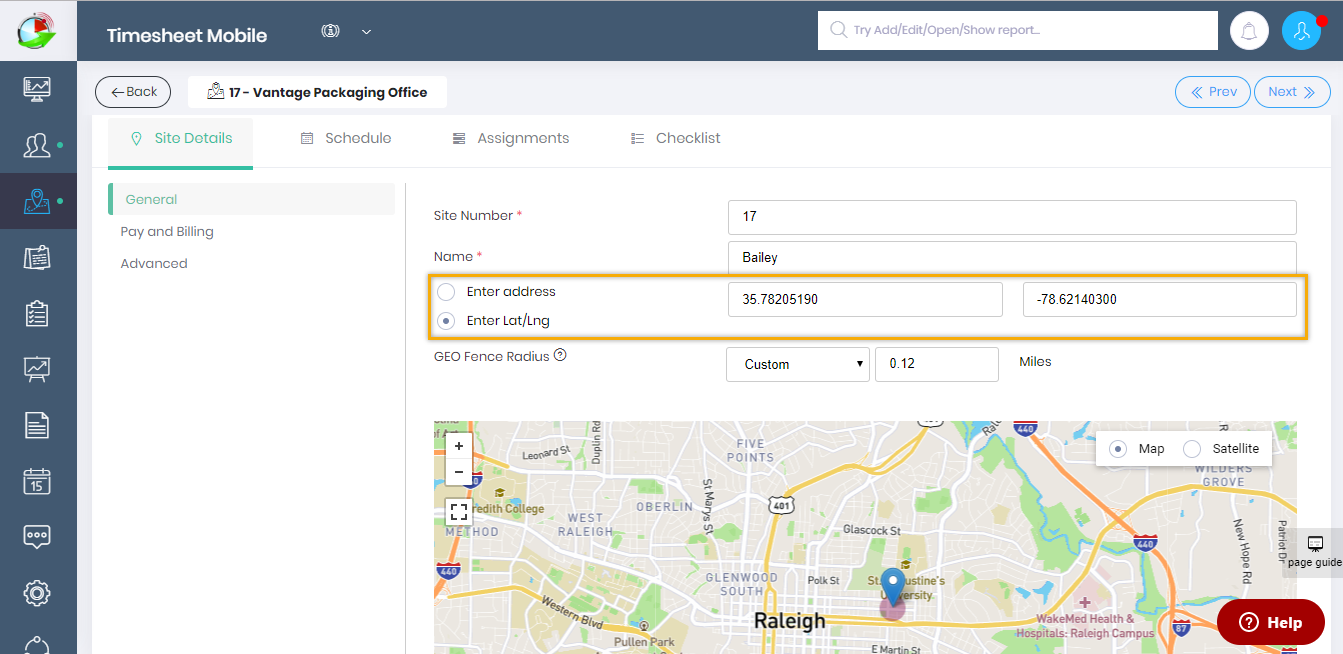The width and height of the screenshot is (1343, 654).
Task: Click the latitude field 35.78205190
Action: click(x=865, y=299)
